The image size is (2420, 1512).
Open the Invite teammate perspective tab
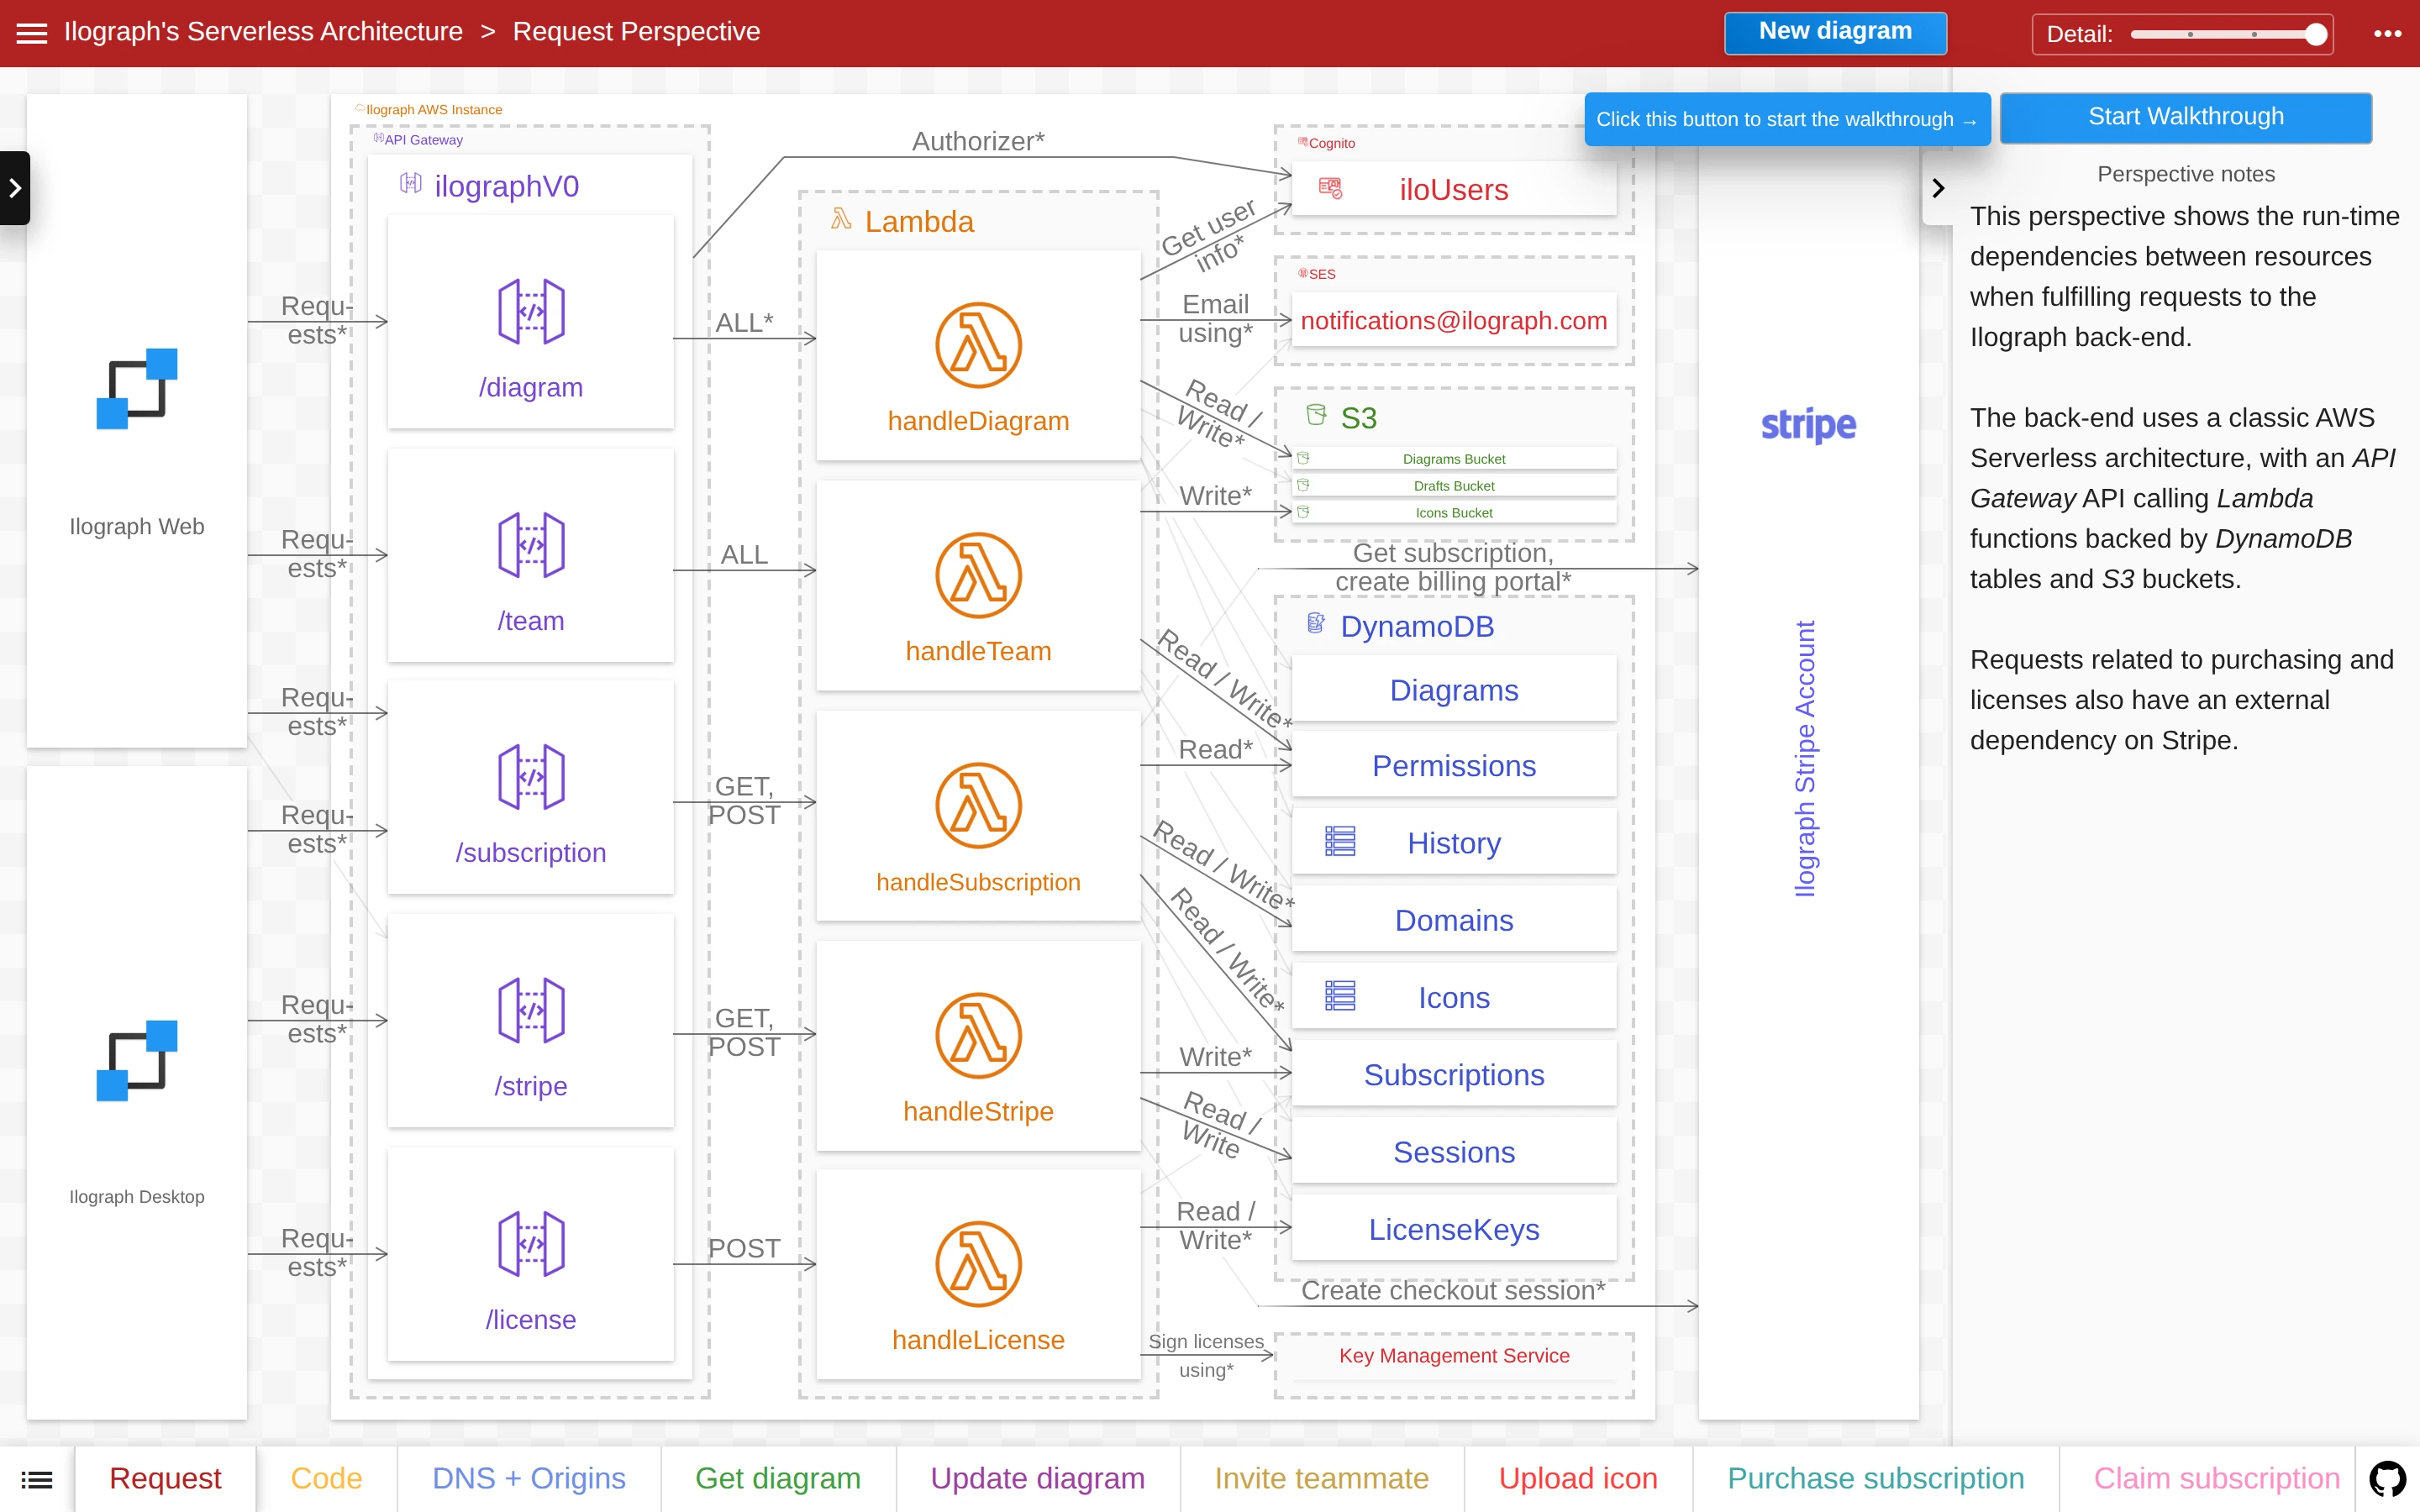coord(1322,1479)
